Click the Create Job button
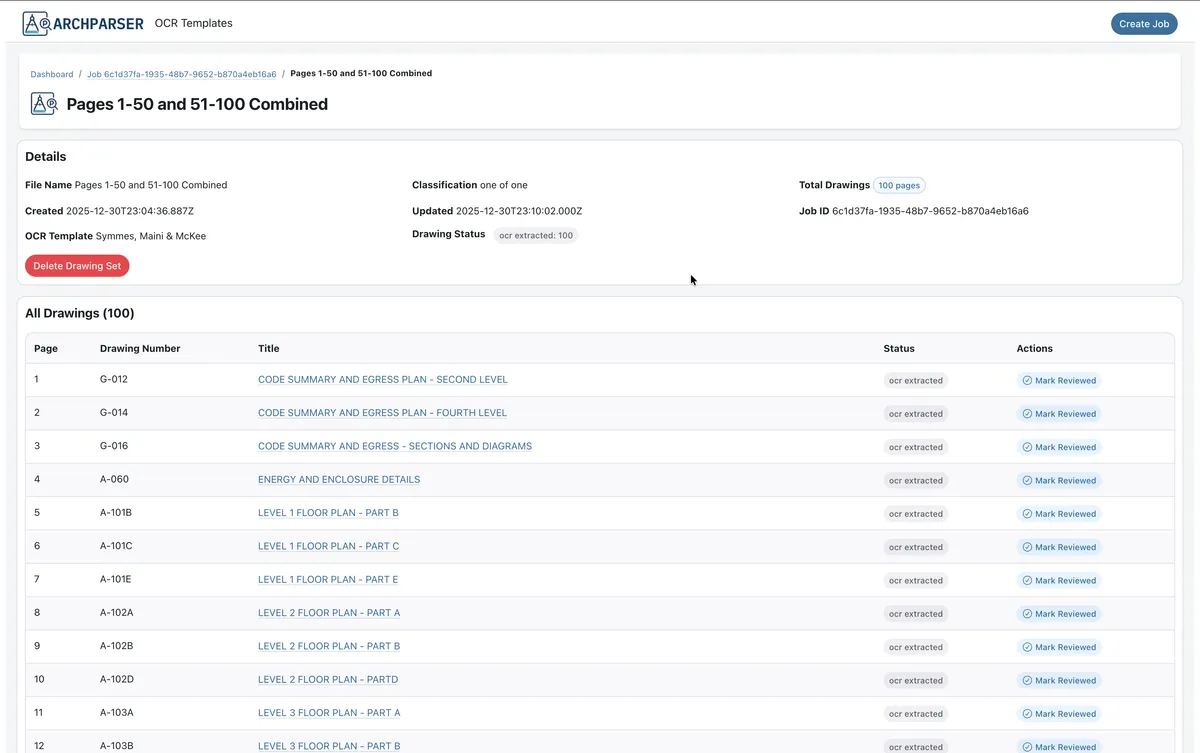The height and width of the screenshot is (753, 1200). pos(1144,24)
